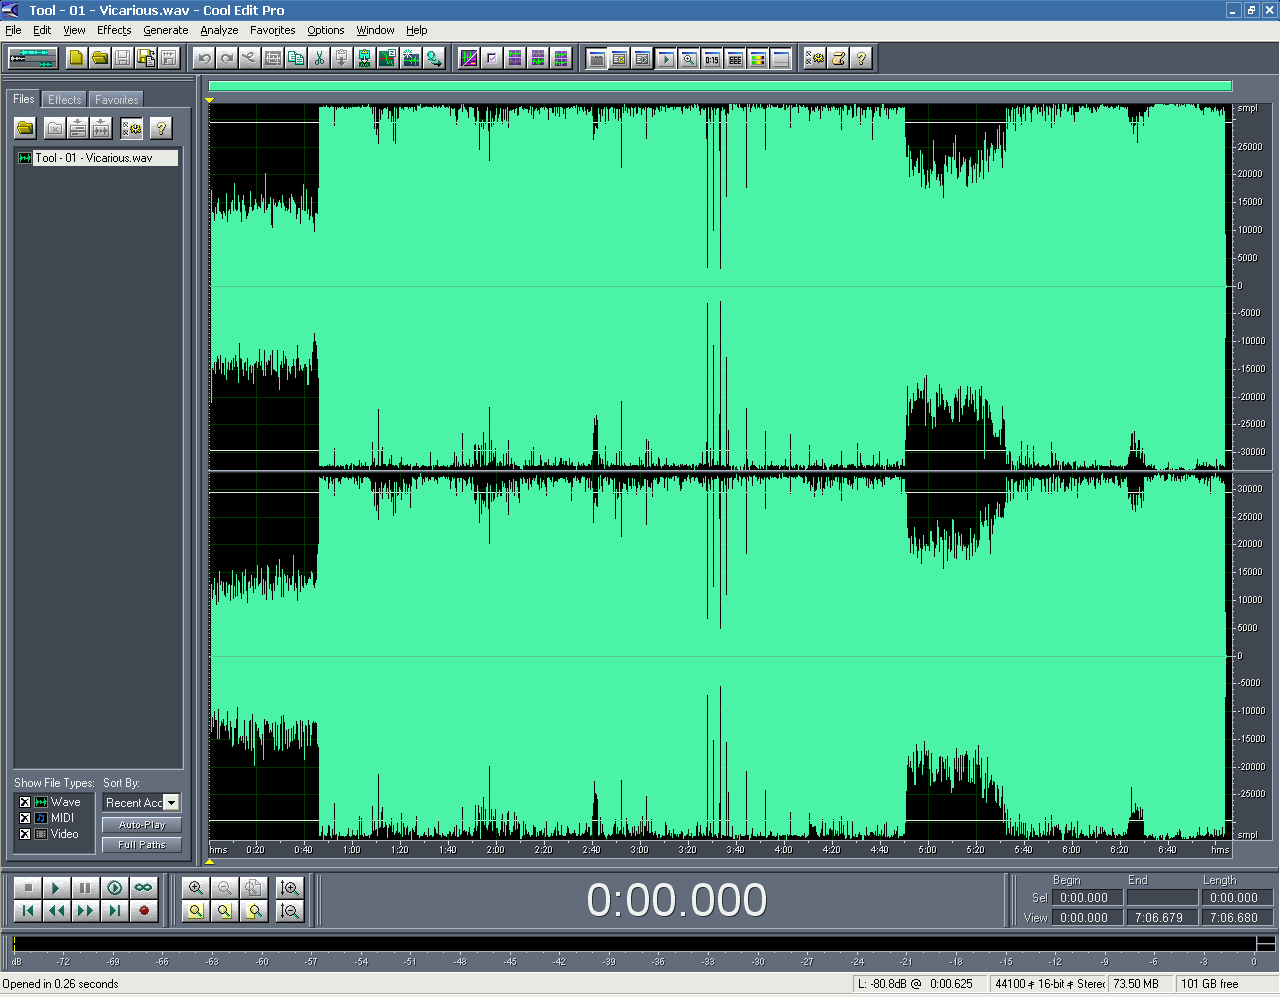
Task: Open the Favorites menu in the menu bar
Action: pyautogui.click(x=273, y=30)
